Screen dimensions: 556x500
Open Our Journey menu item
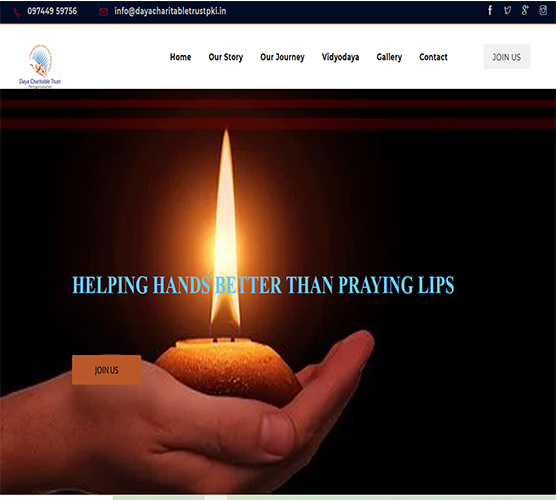pyautogui.click(x=282, y=57)
